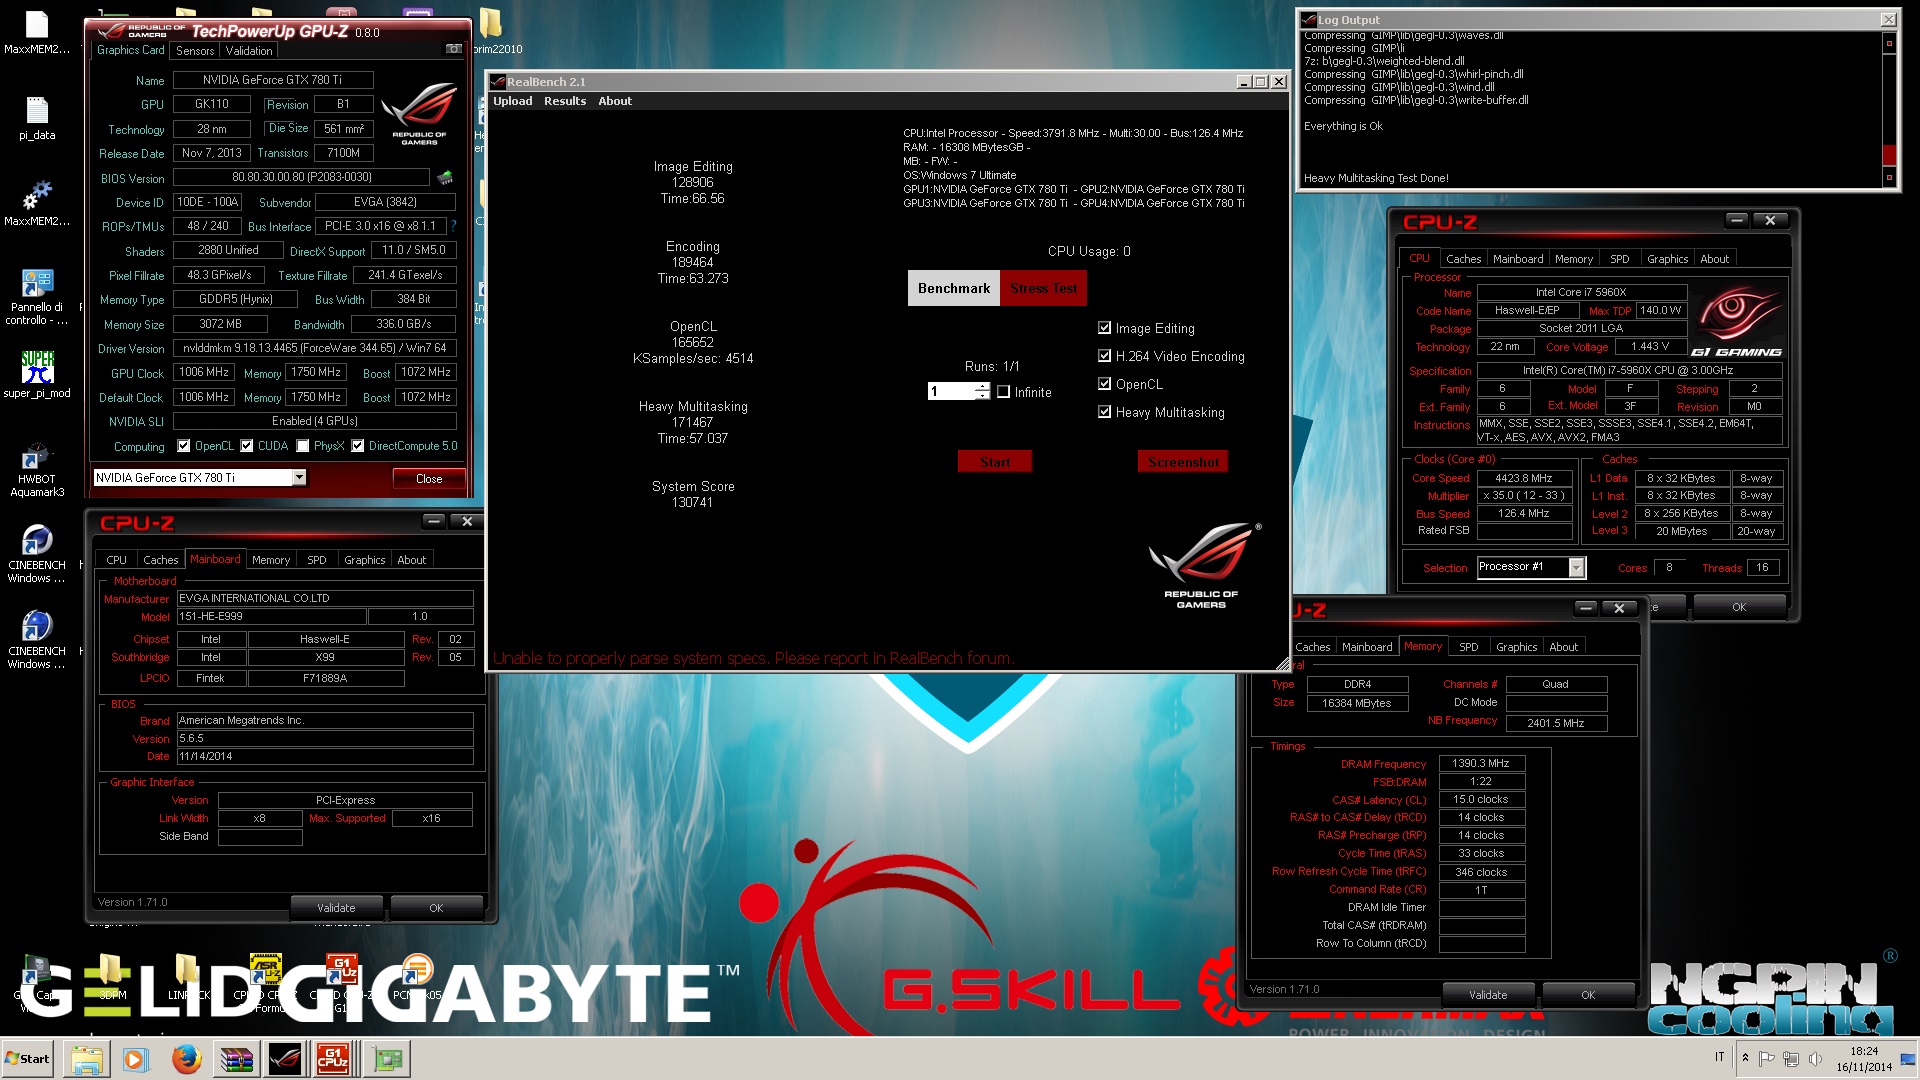
Task: Switch to SPD tab in mainboard CPU-Z window
Action: click(317, 560)
